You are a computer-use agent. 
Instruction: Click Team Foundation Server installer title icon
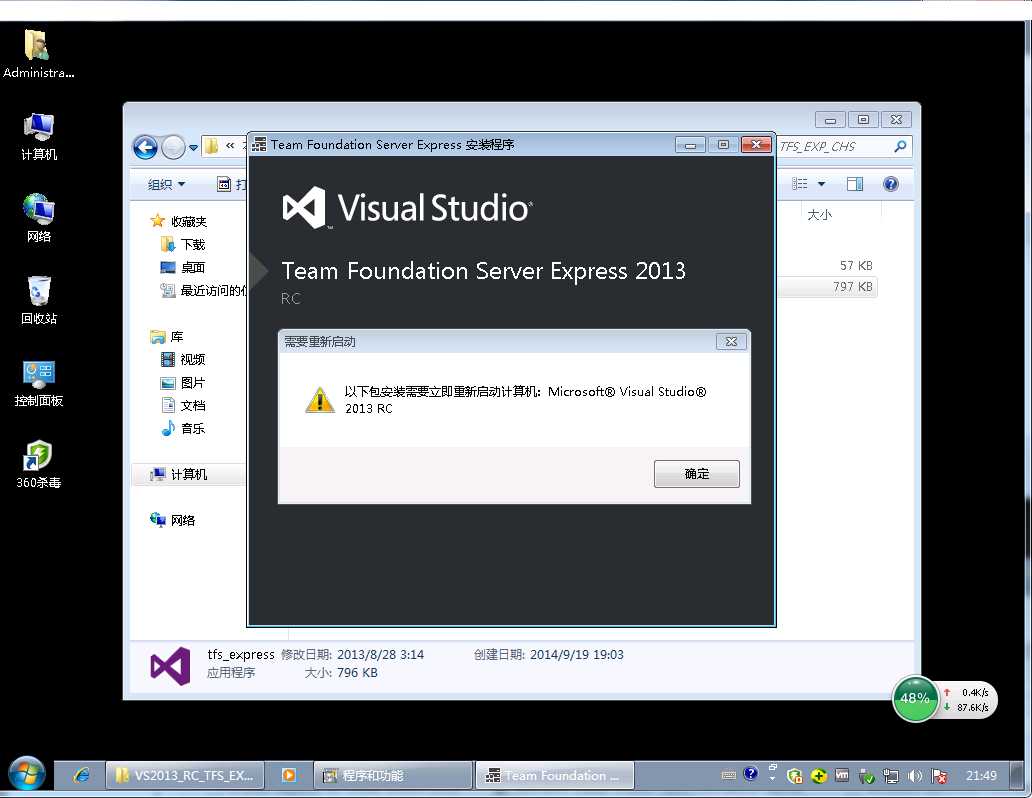click(259, 144)
